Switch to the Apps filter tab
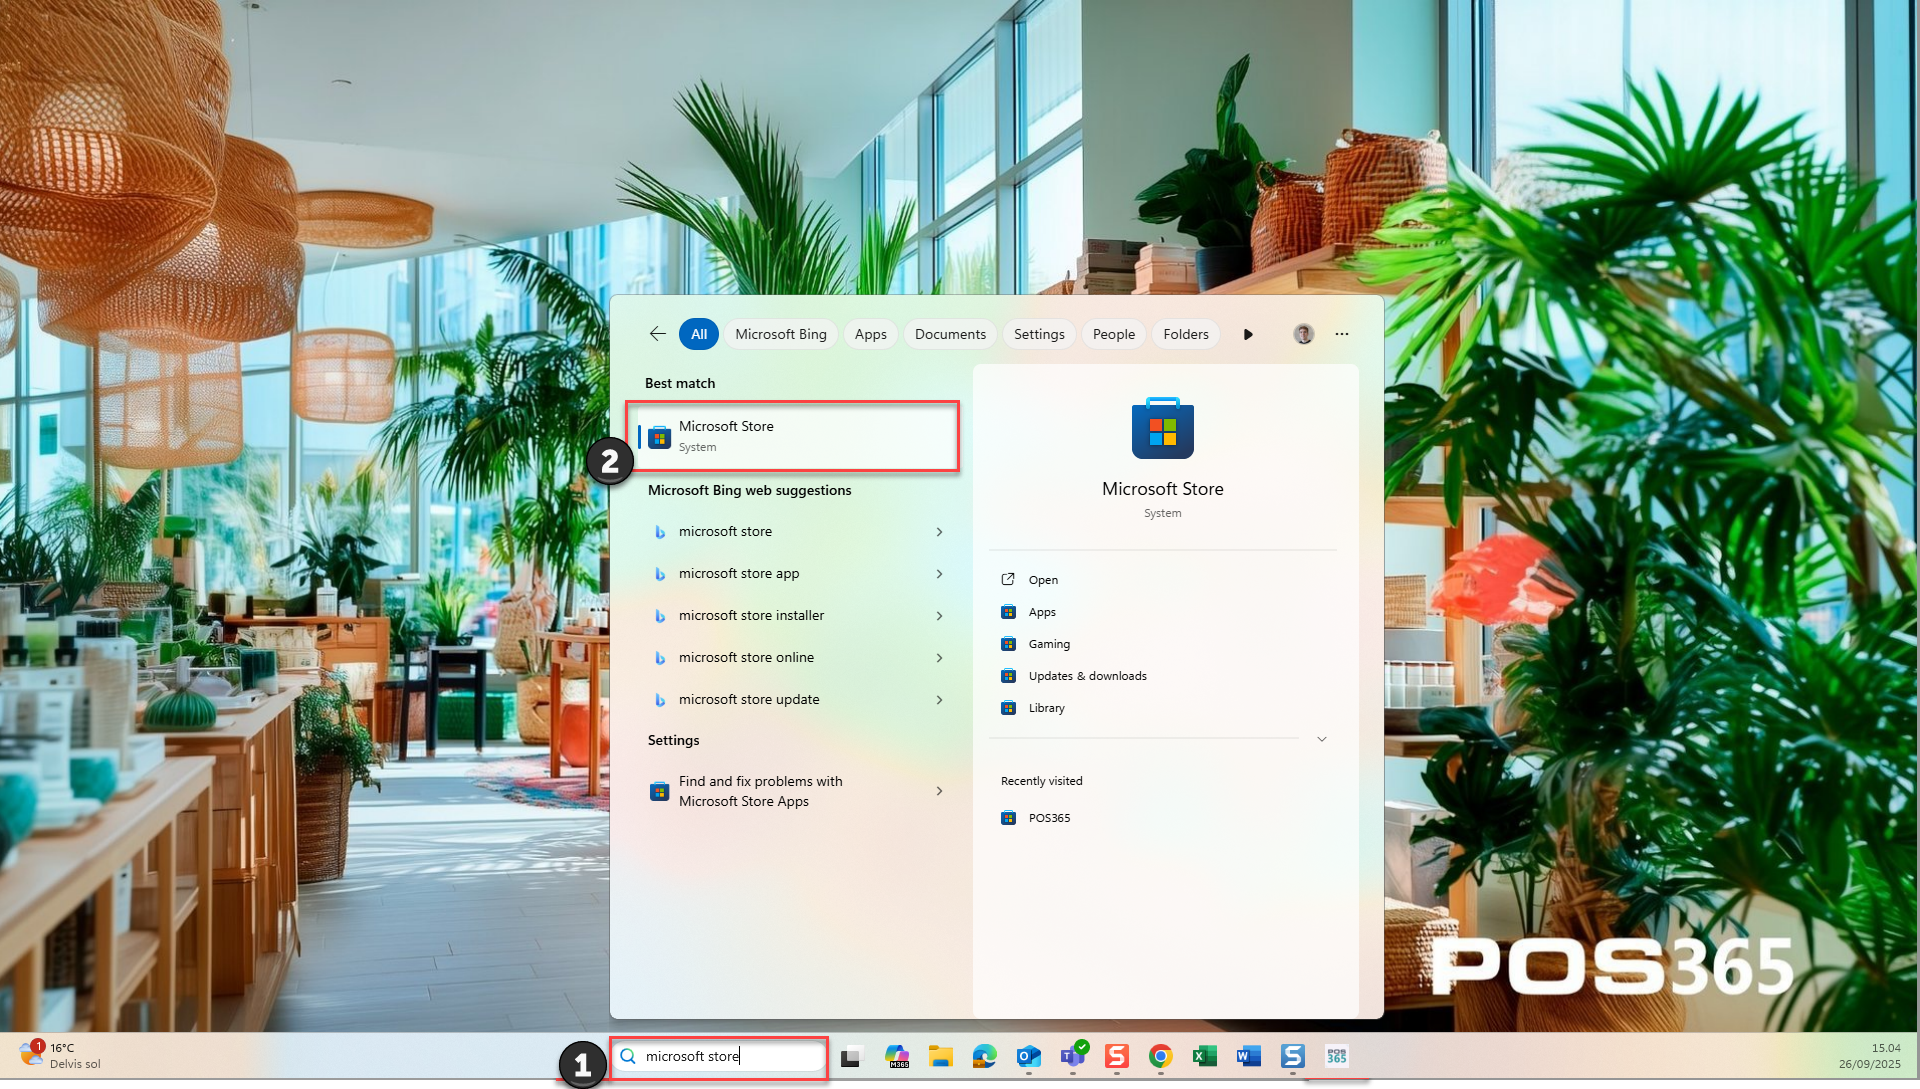The width and height of the screenshot is (1920, 1089). (x=870, y=334)
